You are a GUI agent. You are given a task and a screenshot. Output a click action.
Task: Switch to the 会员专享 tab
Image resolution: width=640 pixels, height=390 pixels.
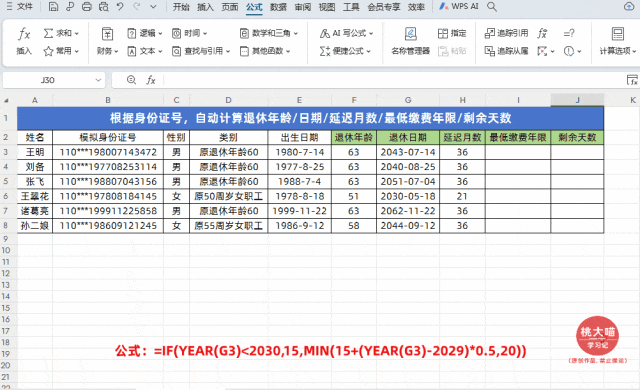tap(384, 7)
